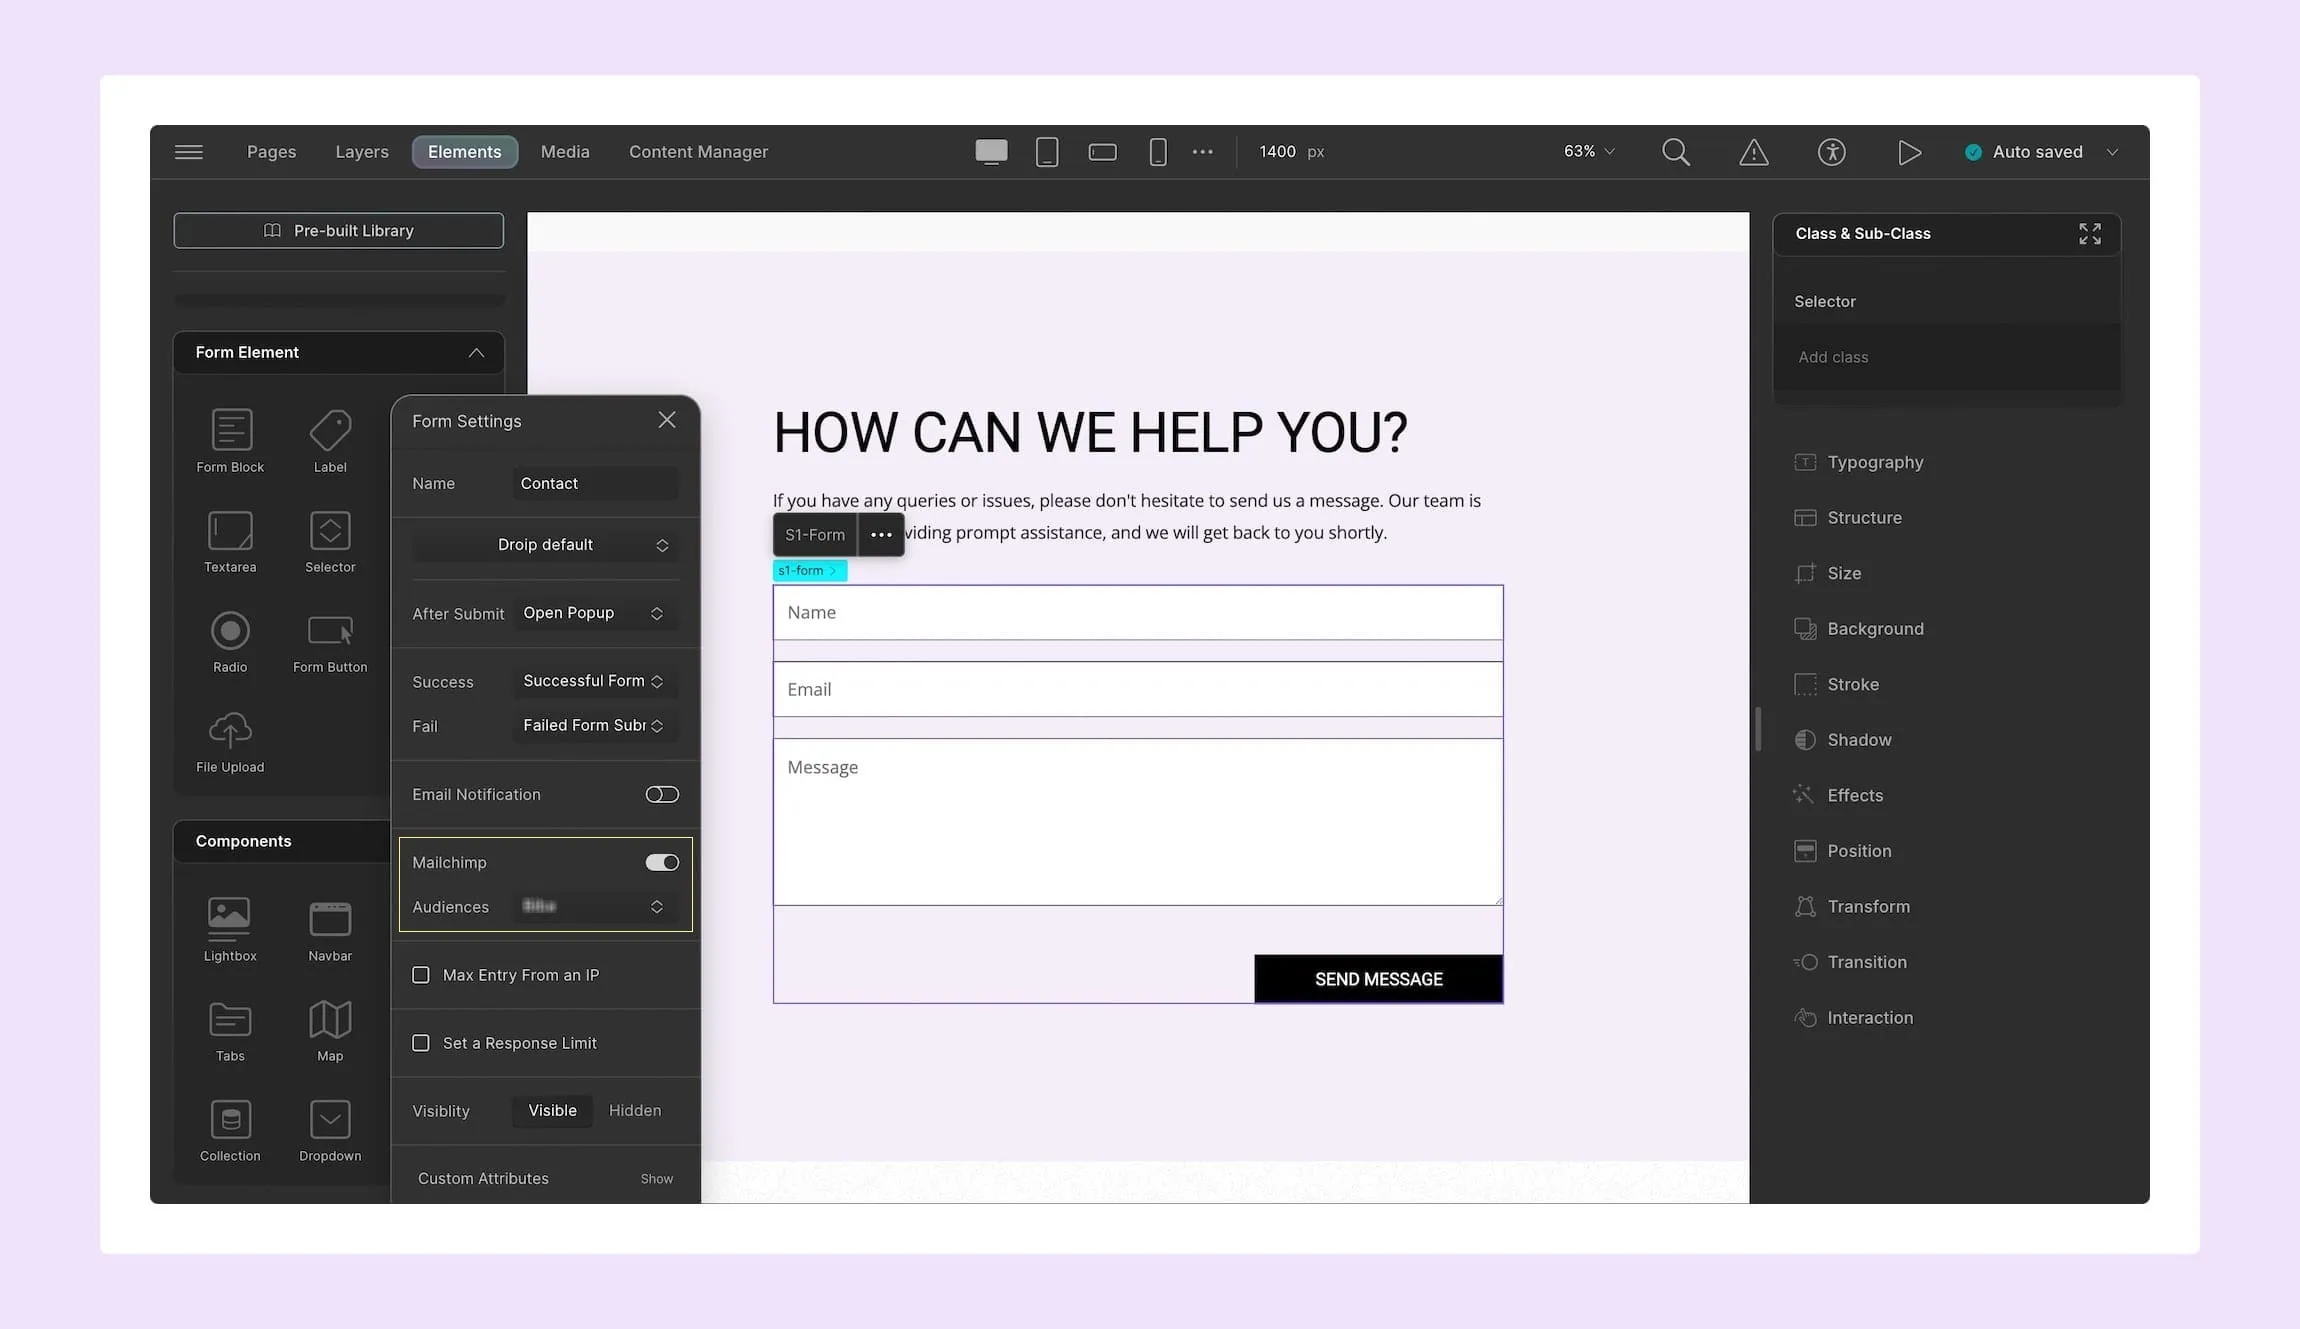Switch to the Media tab
Viewport: 2300px width, 1329px height.
click(565, 152)
